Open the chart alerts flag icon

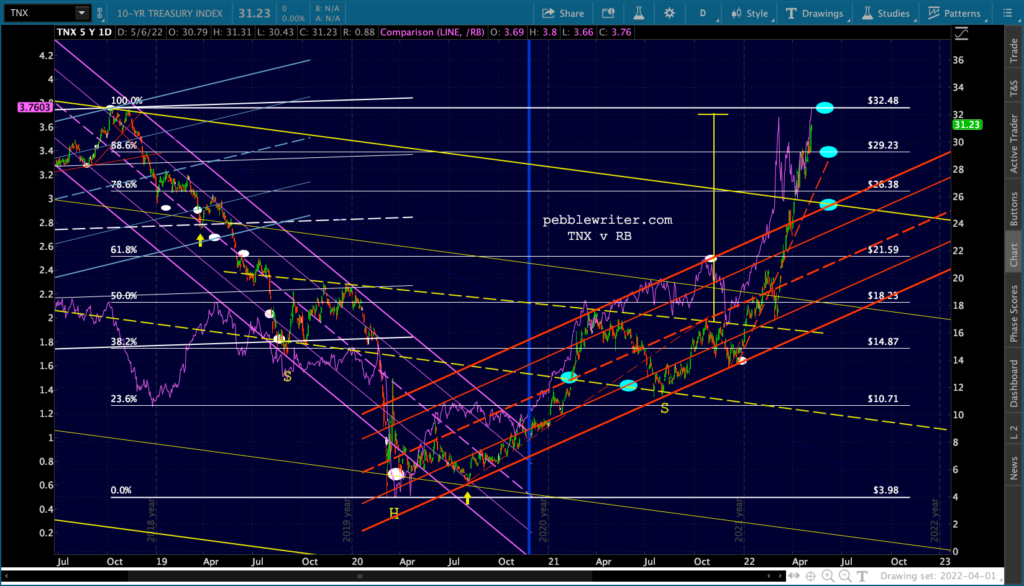click(x=608, y=13)
